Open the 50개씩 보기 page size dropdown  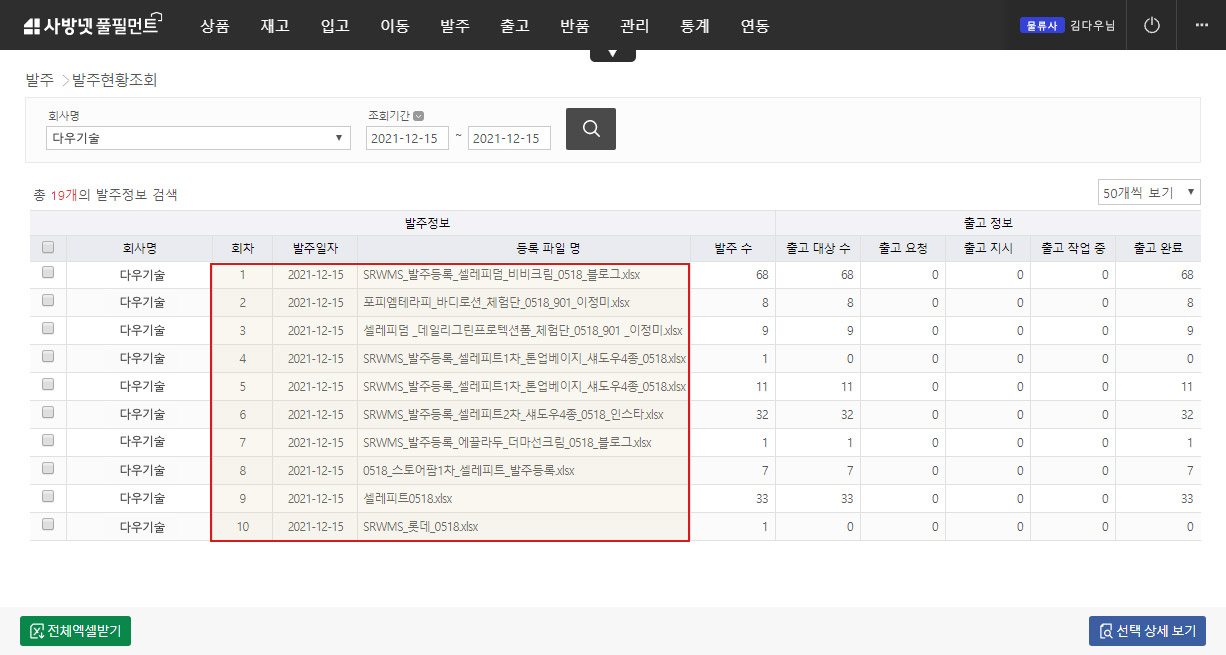click(x=1148, y=192)
